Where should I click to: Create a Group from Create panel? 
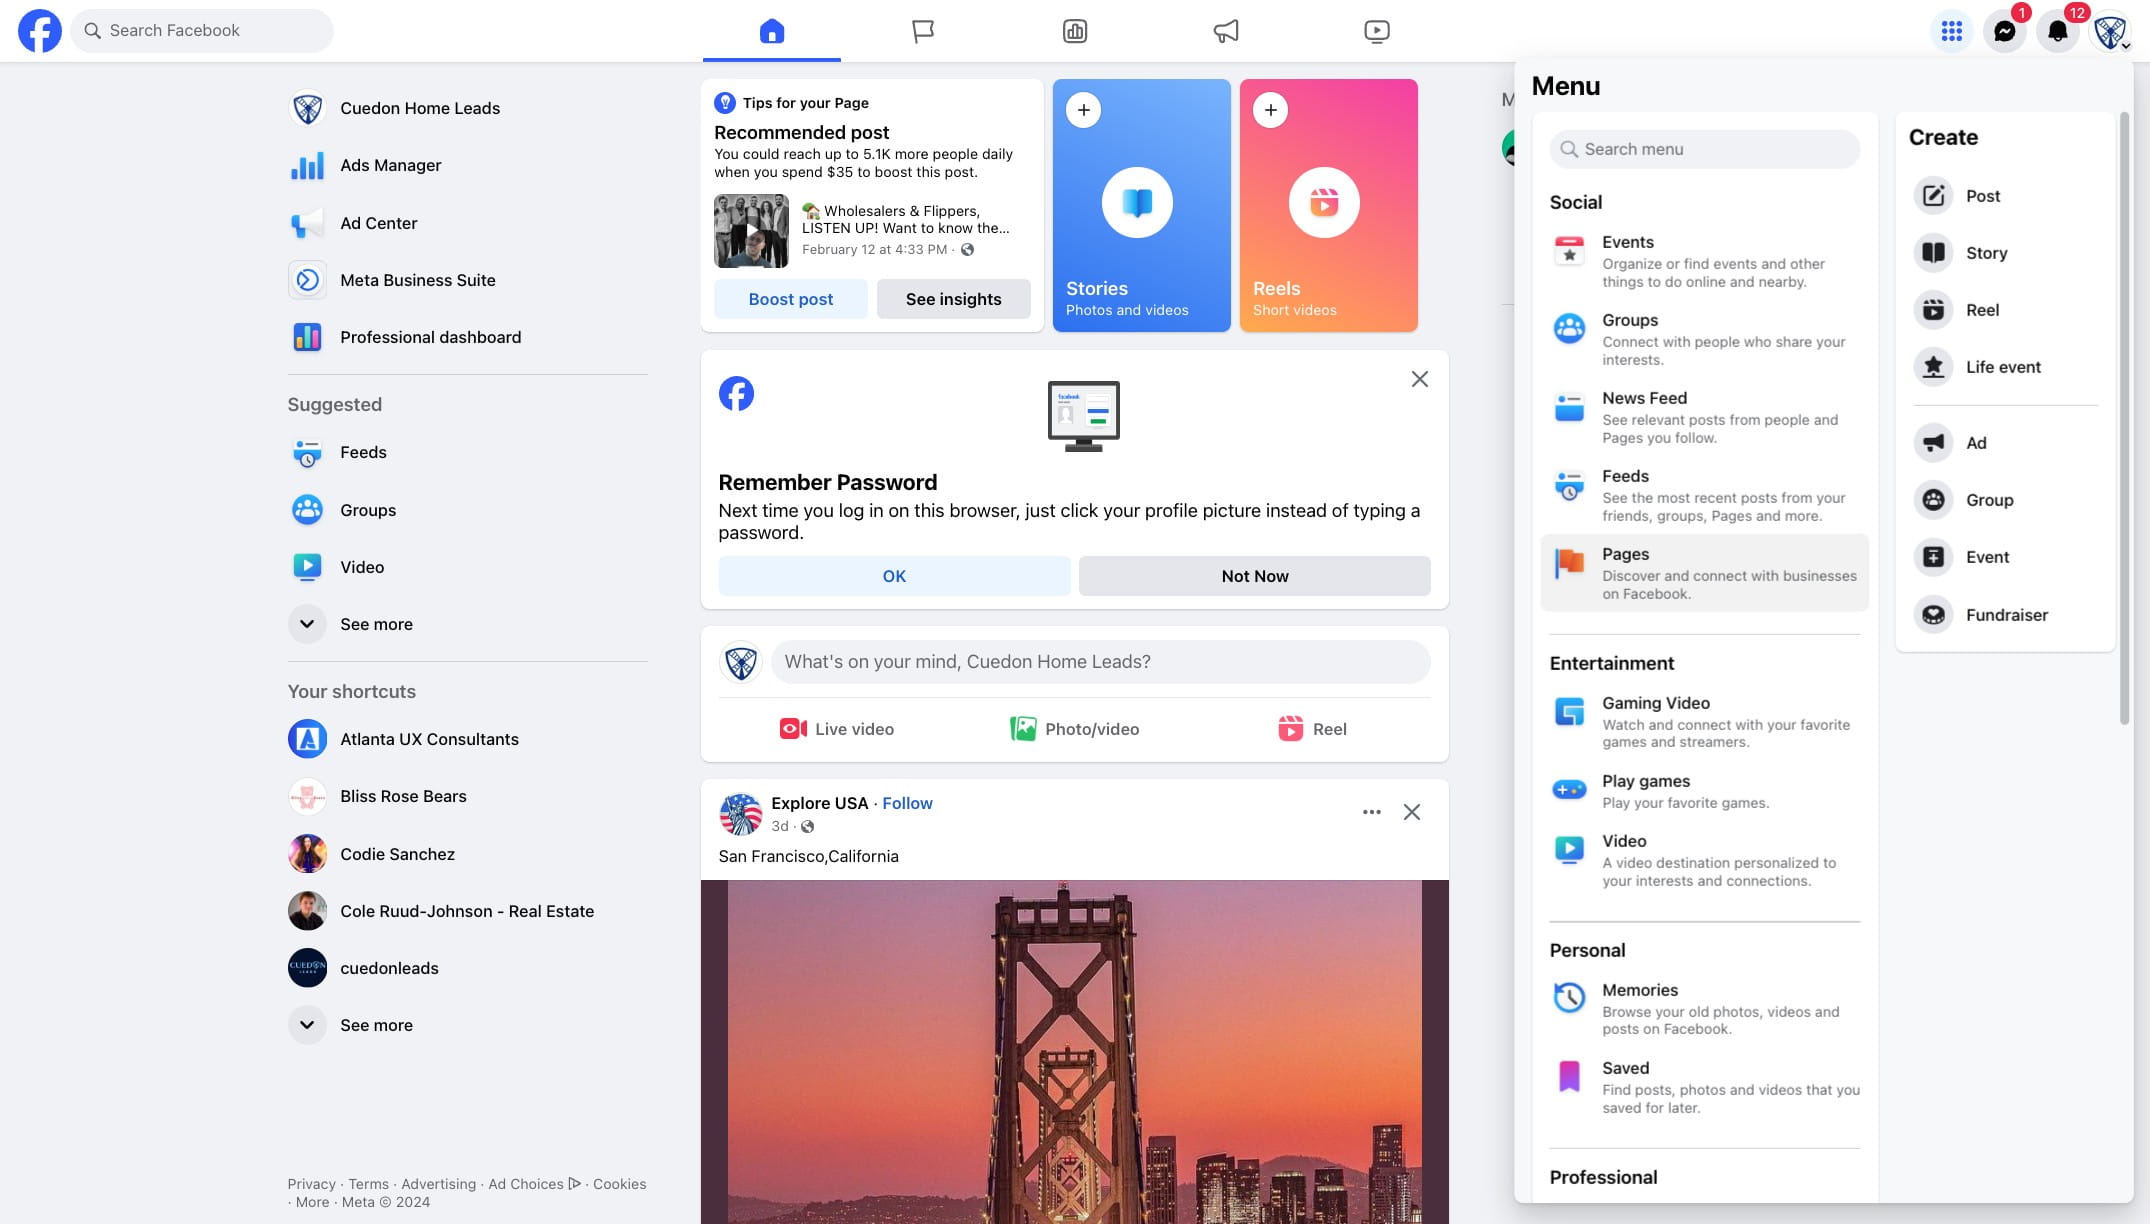(x=2004, y=500)
